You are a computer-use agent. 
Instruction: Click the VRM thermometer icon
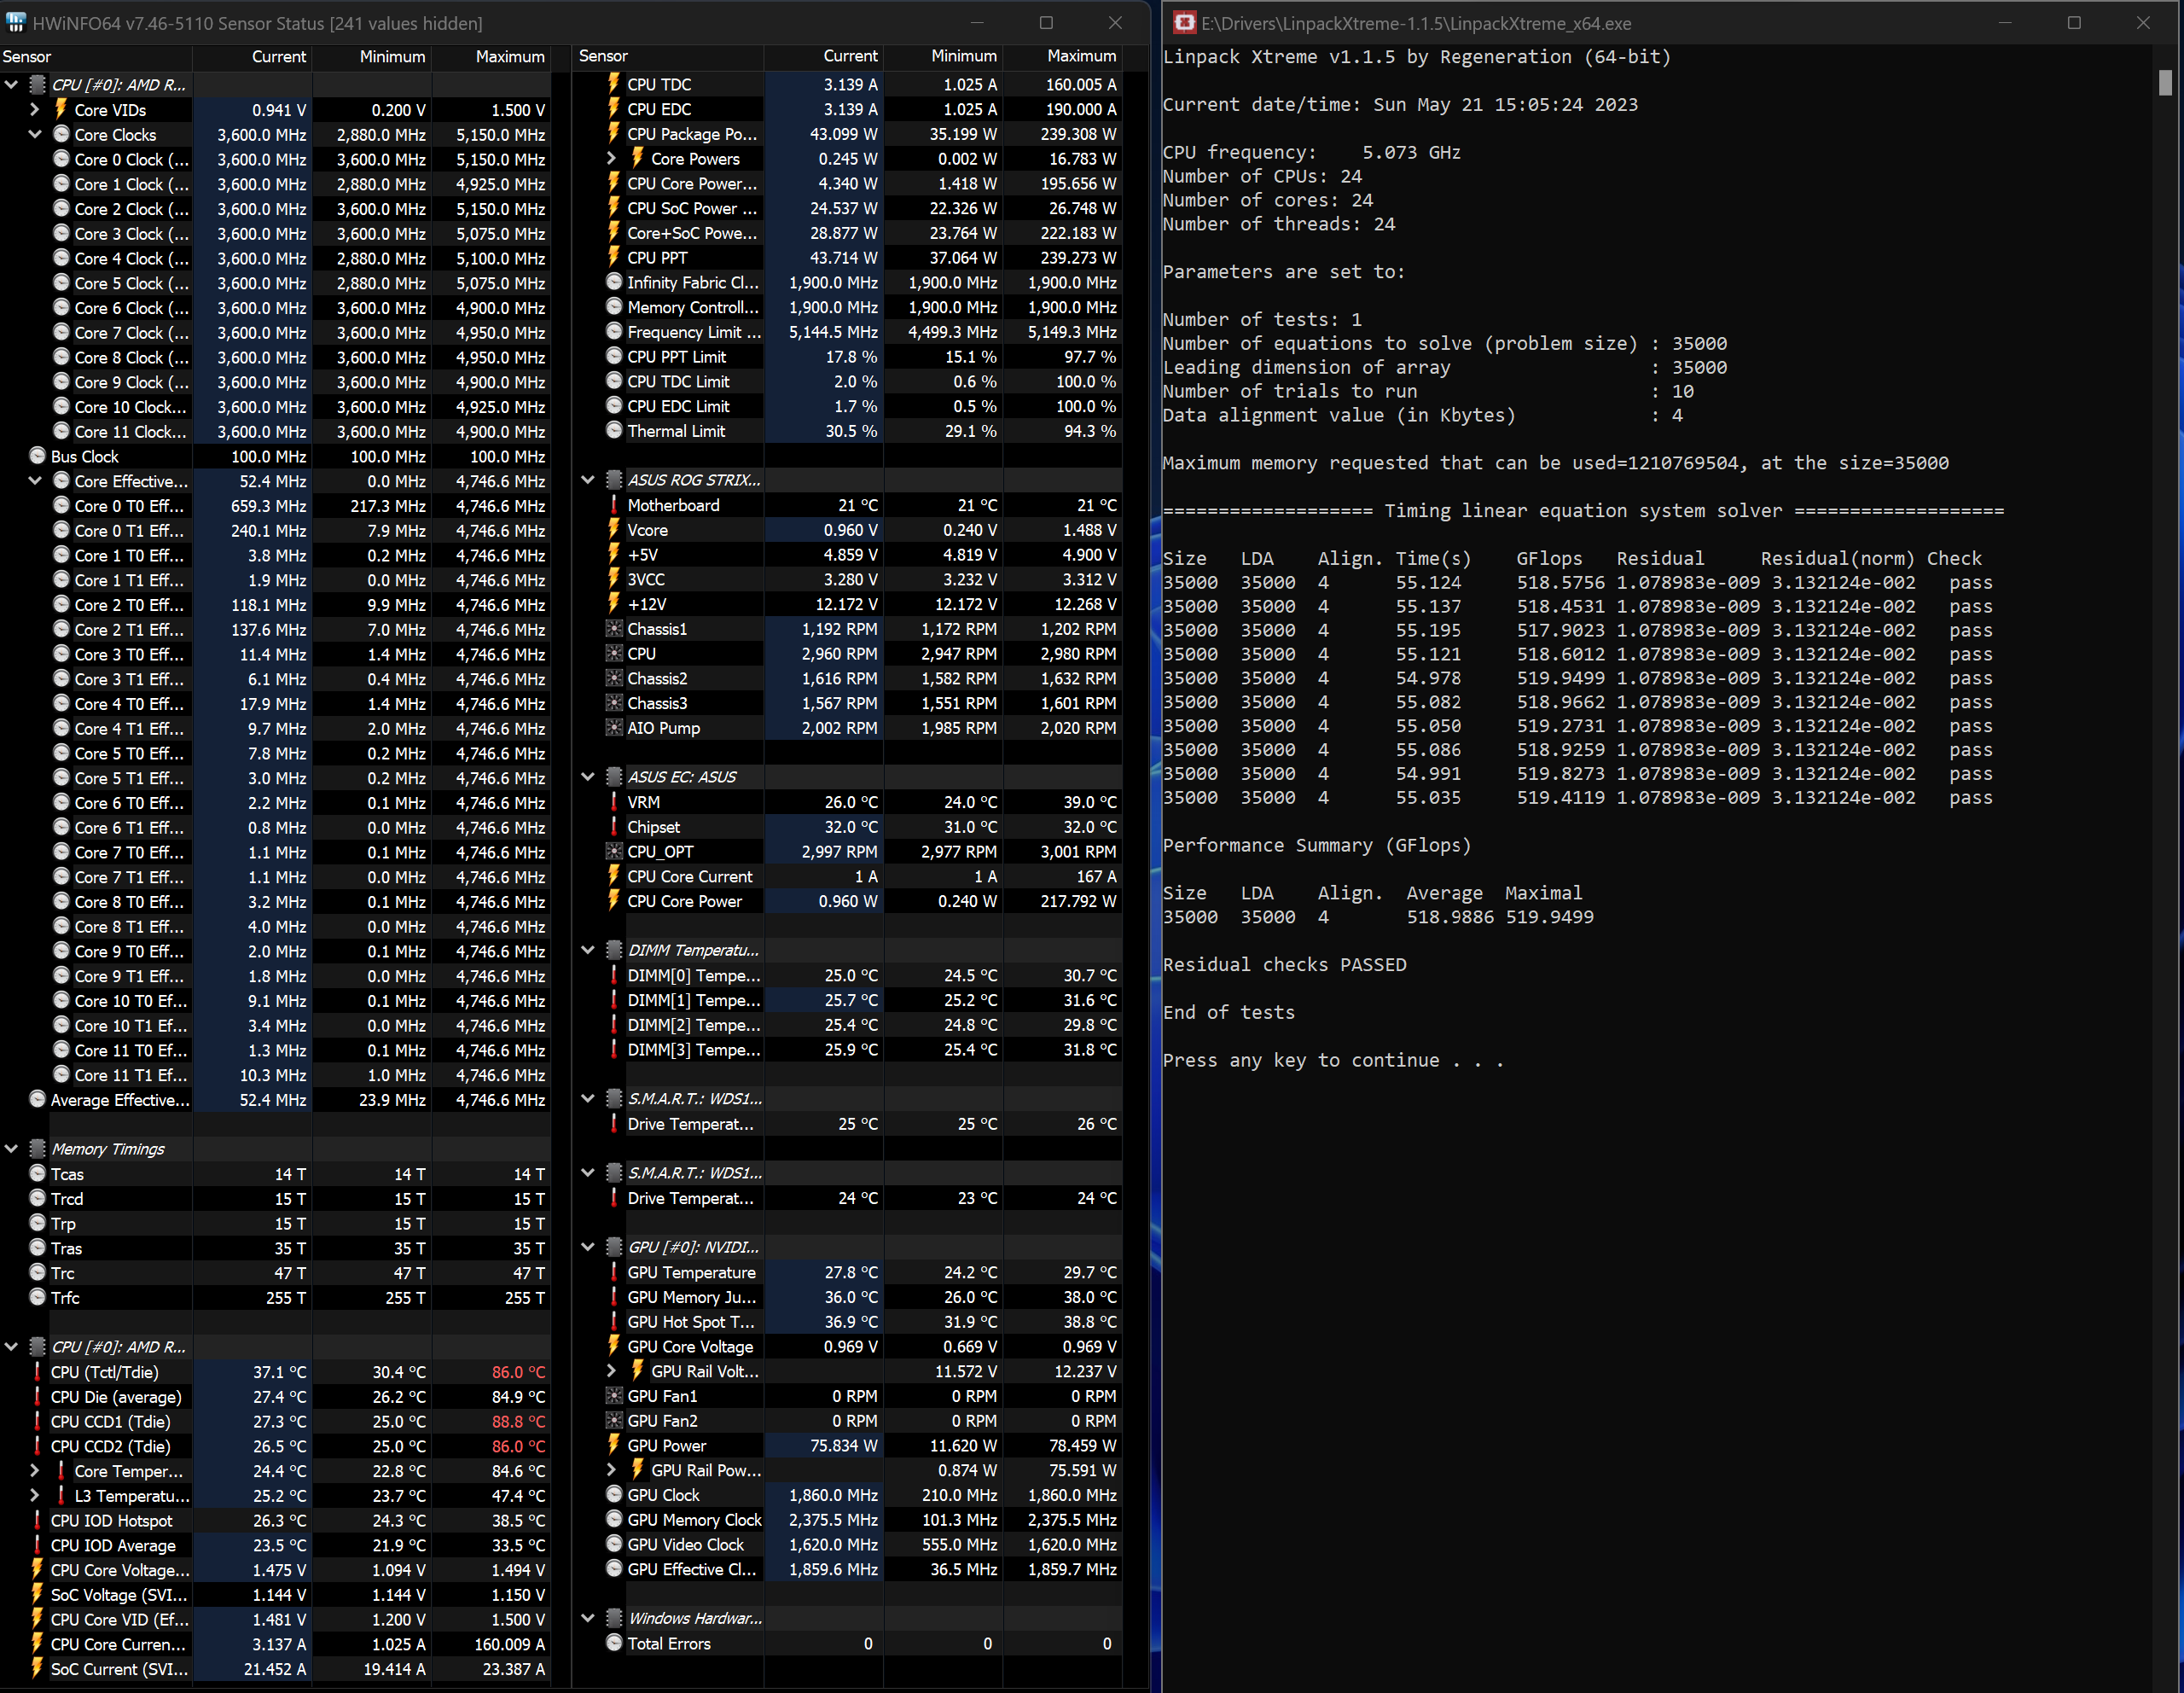pyautogui.click(x=614, y=802)
